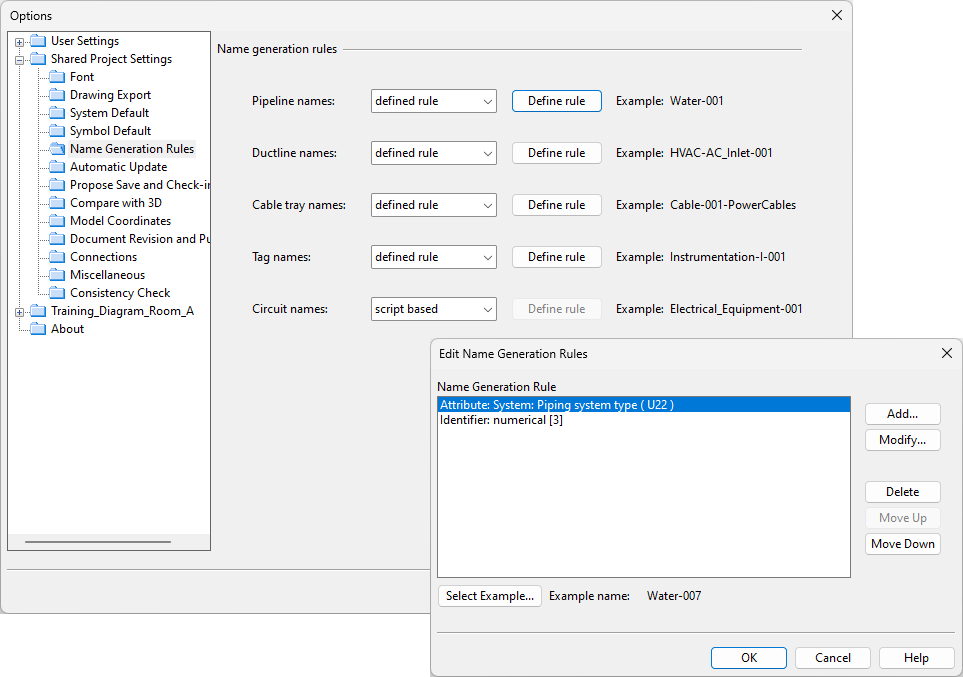Expand the Training_Diagram_Room_A node
This screenshot has height=677, width=963.
coord(19,312)
